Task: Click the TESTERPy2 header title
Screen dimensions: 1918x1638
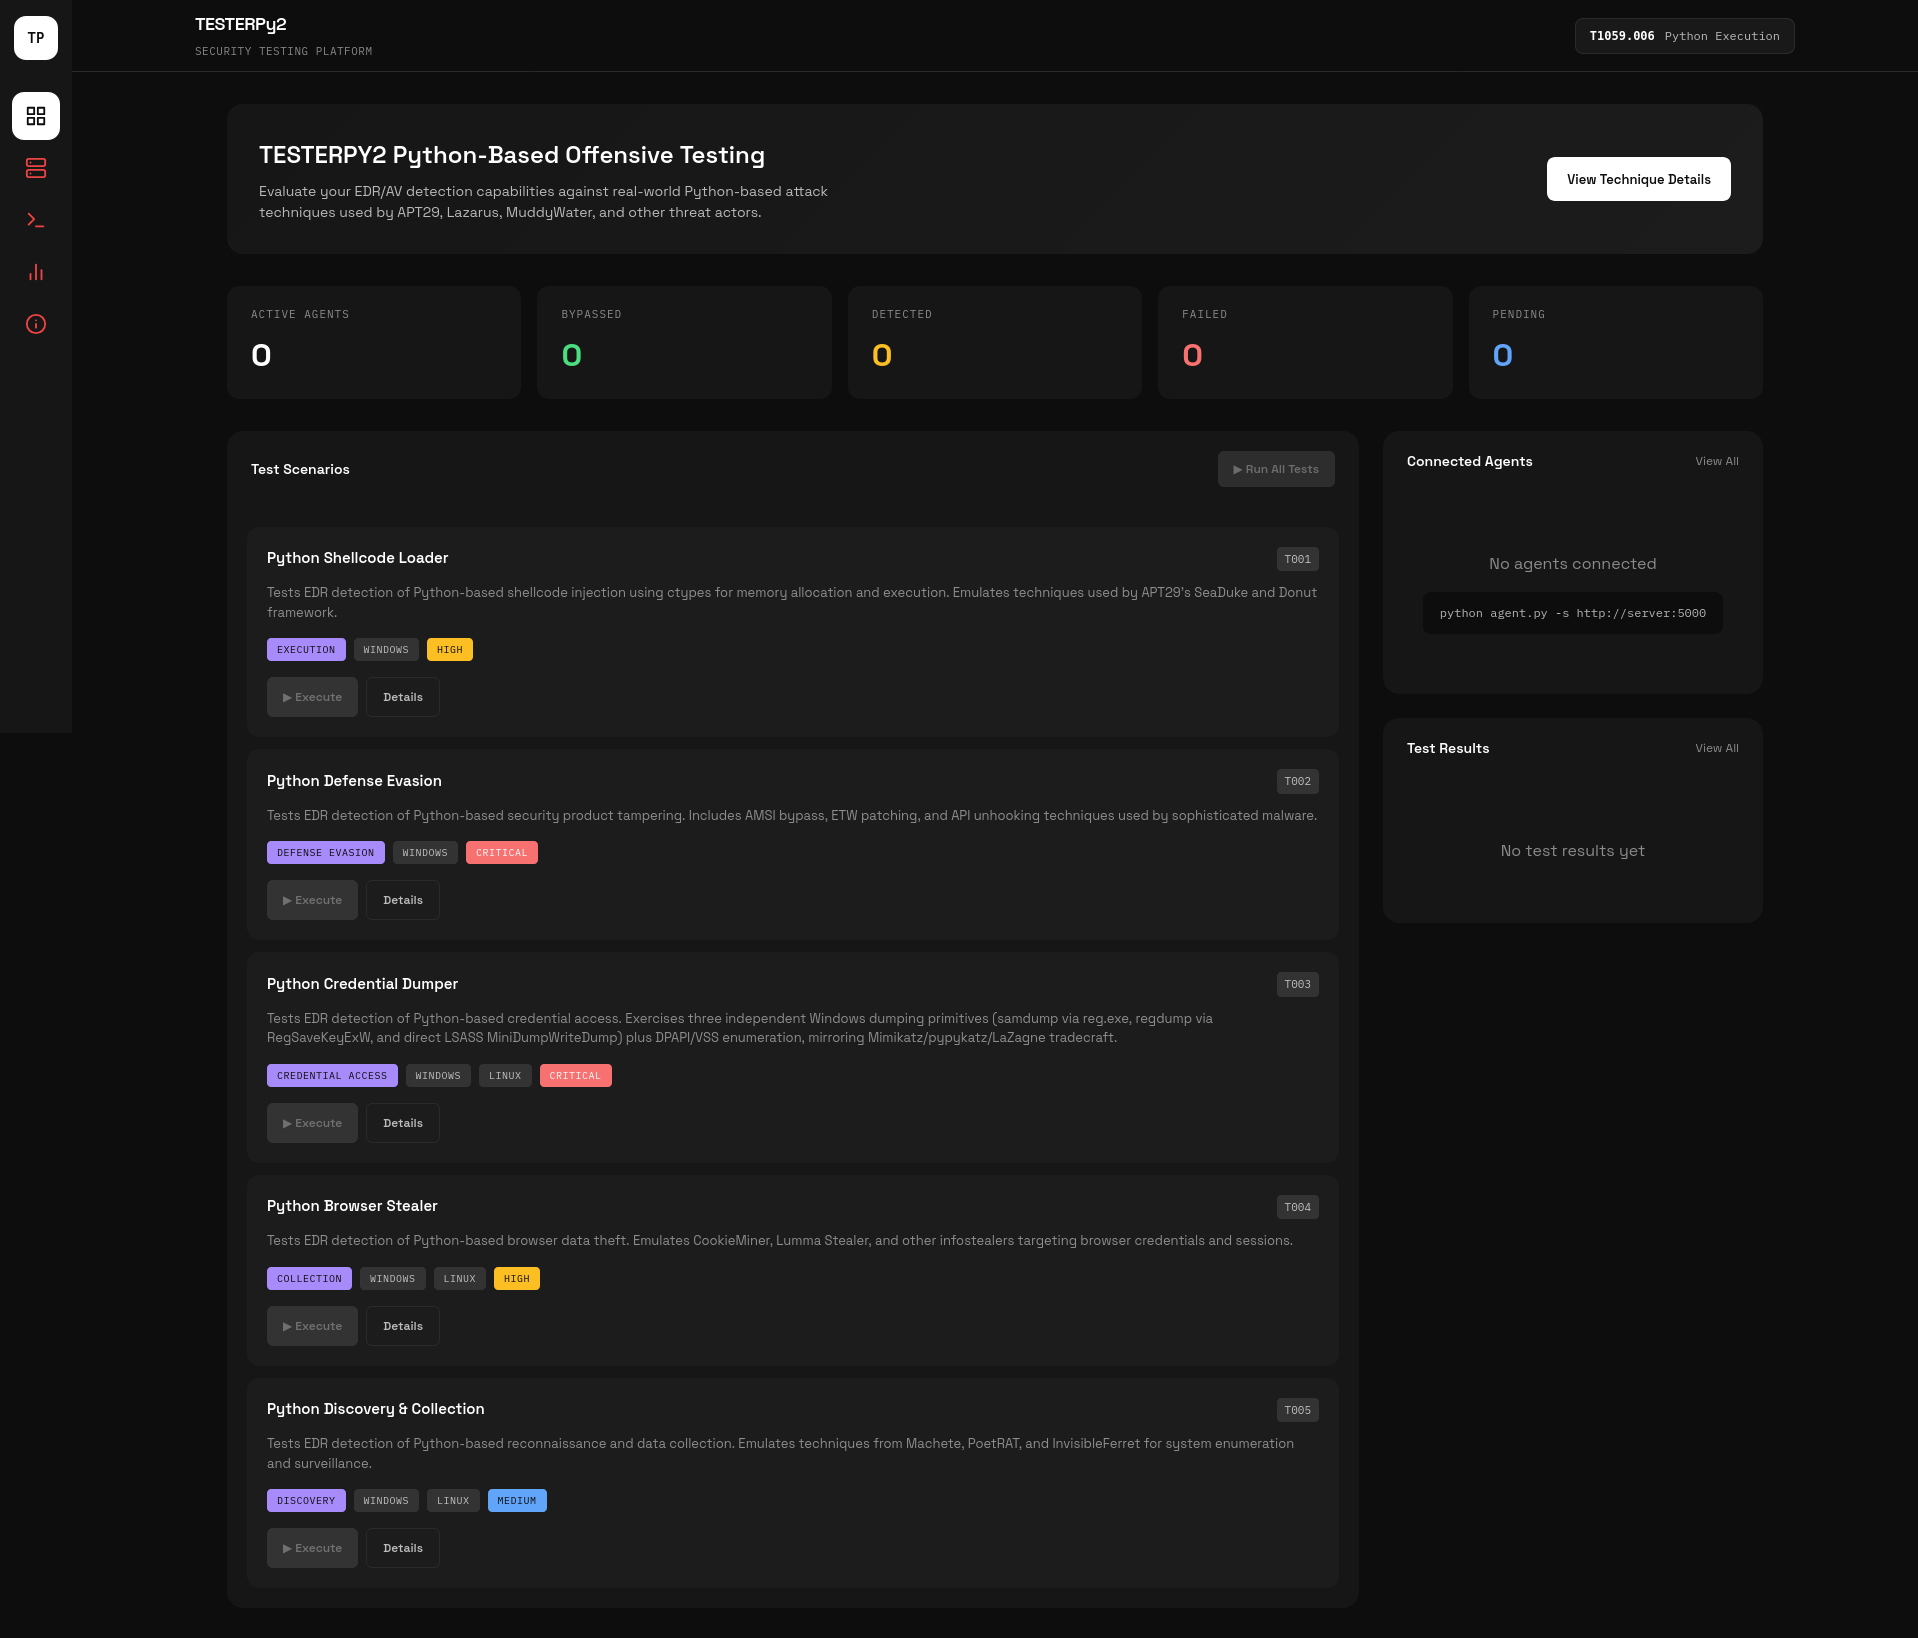Action: [x=241, y=24]
